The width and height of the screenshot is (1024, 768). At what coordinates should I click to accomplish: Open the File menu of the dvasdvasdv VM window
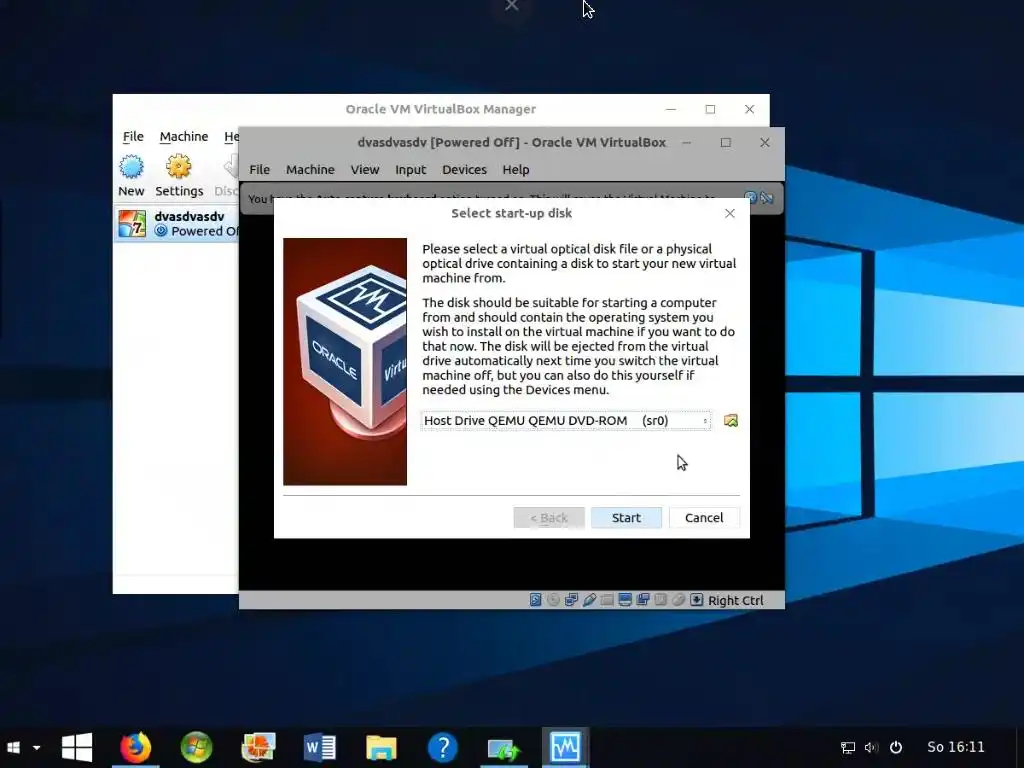click(259, 170)
